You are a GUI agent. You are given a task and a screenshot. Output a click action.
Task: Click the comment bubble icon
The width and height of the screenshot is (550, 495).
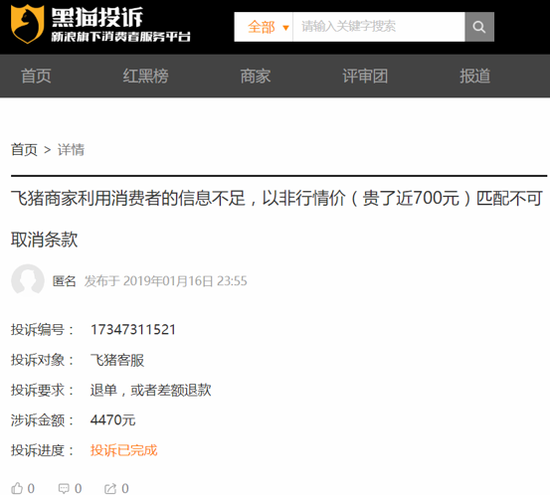[x=63, y=488]
